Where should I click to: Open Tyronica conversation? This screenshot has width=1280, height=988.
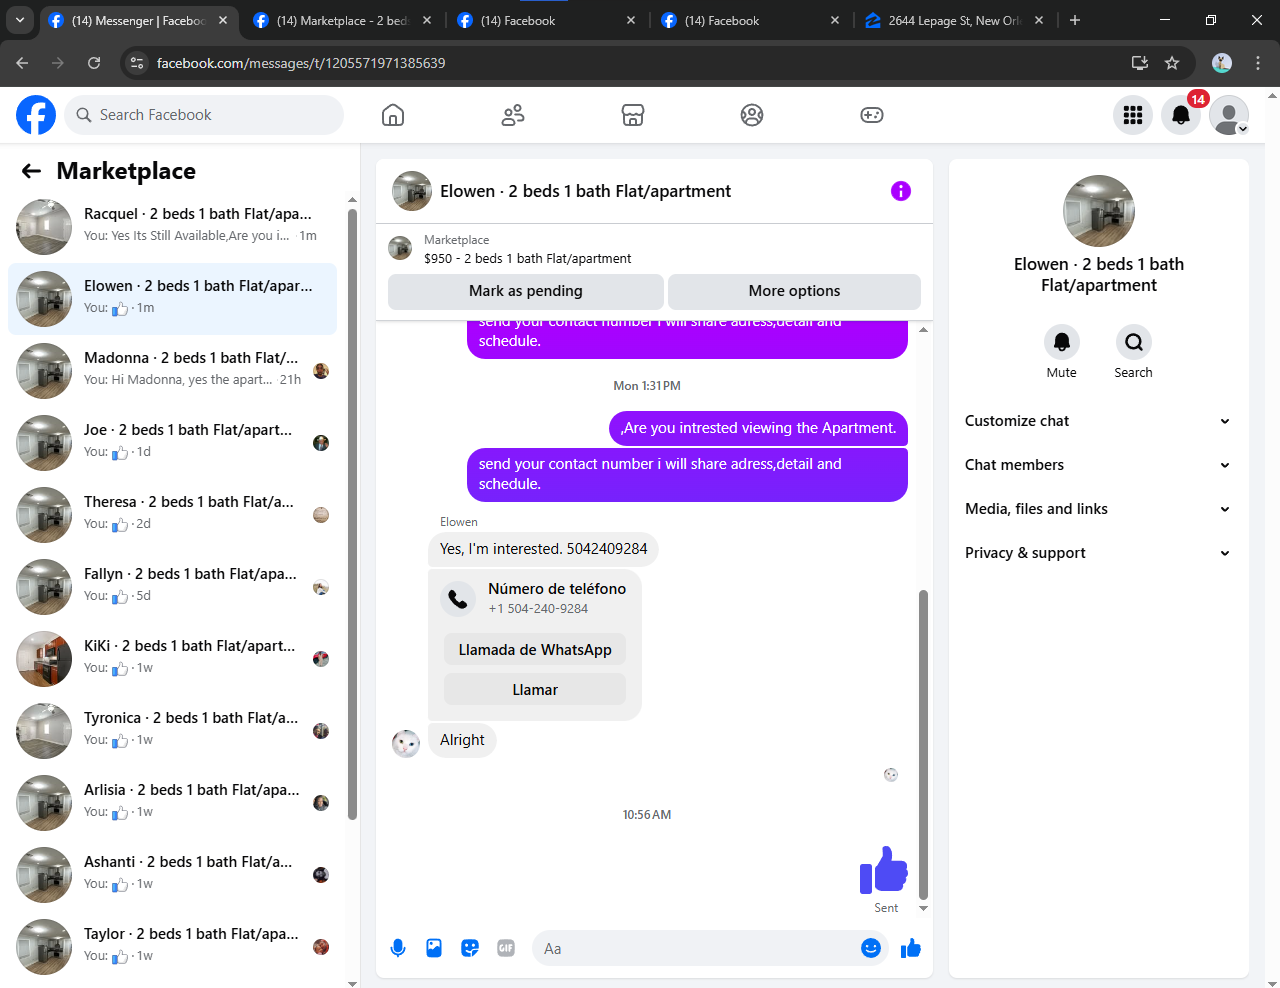[172, 731]
